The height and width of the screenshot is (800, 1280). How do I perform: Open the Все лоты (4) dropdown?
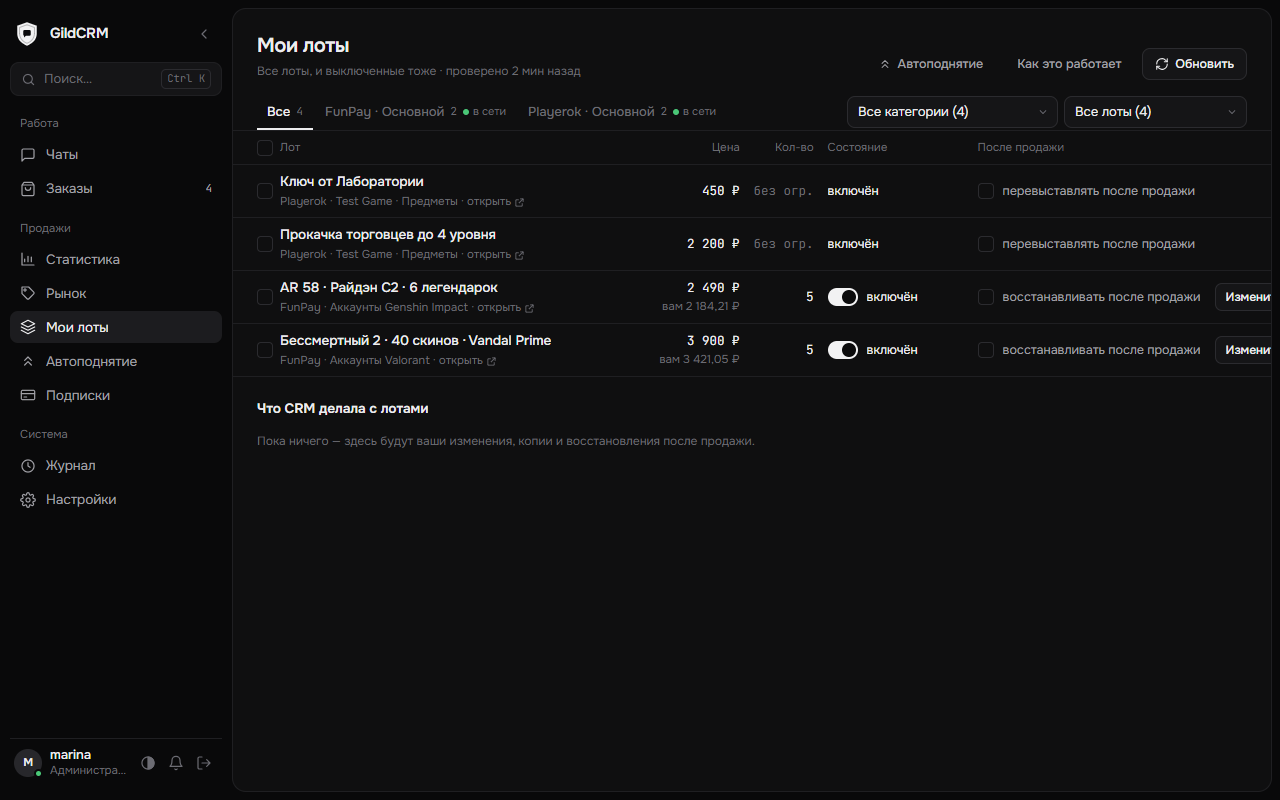click(1155, 112)
